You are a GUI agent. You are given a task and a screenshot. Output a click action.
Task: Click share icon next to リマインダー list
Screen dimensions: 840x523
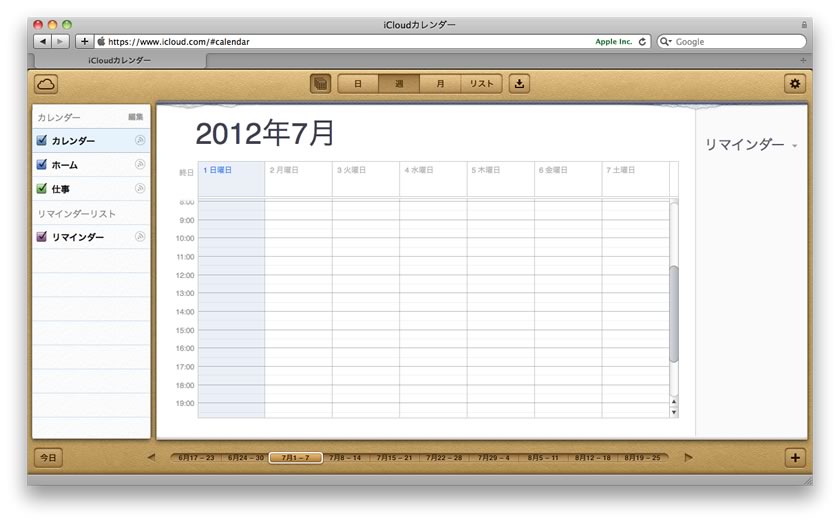pos(140,236)
